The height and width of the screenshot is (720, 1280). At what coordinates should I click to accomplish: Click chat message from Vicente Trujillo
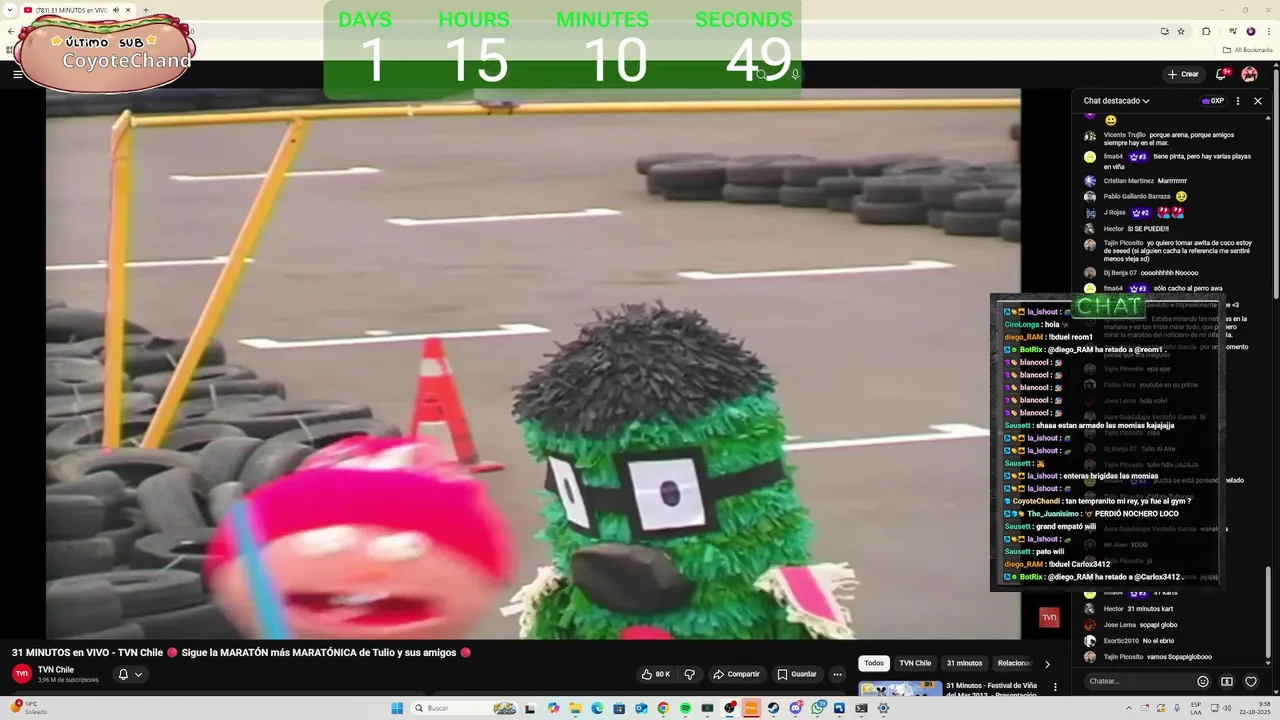point(1166,138)
